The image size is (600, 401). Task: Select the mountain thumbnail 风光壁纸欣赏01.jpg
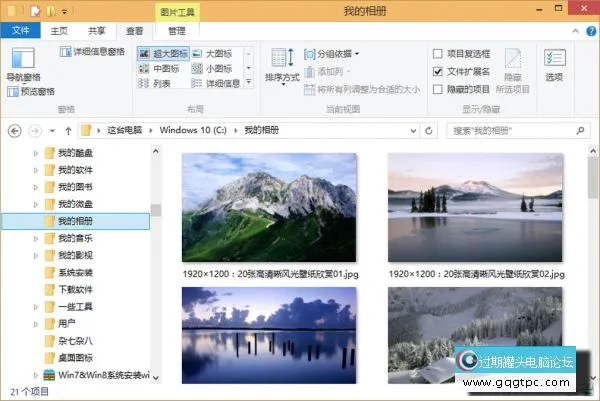point(269,208)
